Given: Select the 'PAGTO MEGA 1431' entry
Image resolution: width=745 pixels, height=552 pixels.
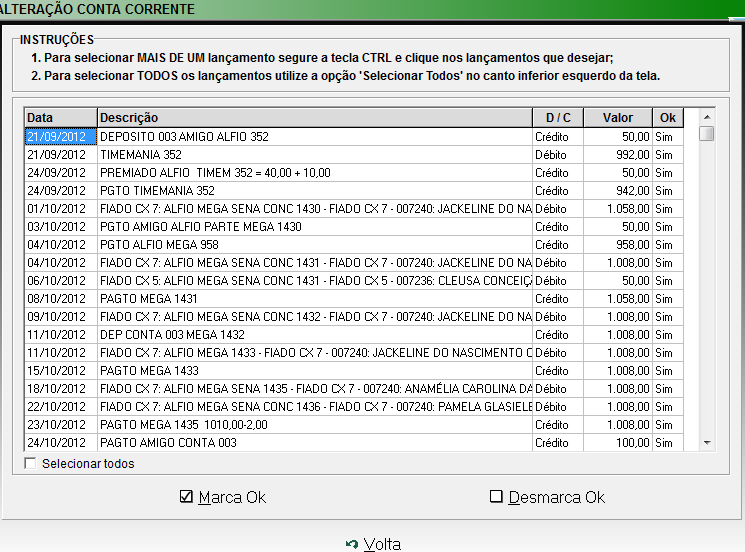Looking at the screenshot, I should pos(354,299).
